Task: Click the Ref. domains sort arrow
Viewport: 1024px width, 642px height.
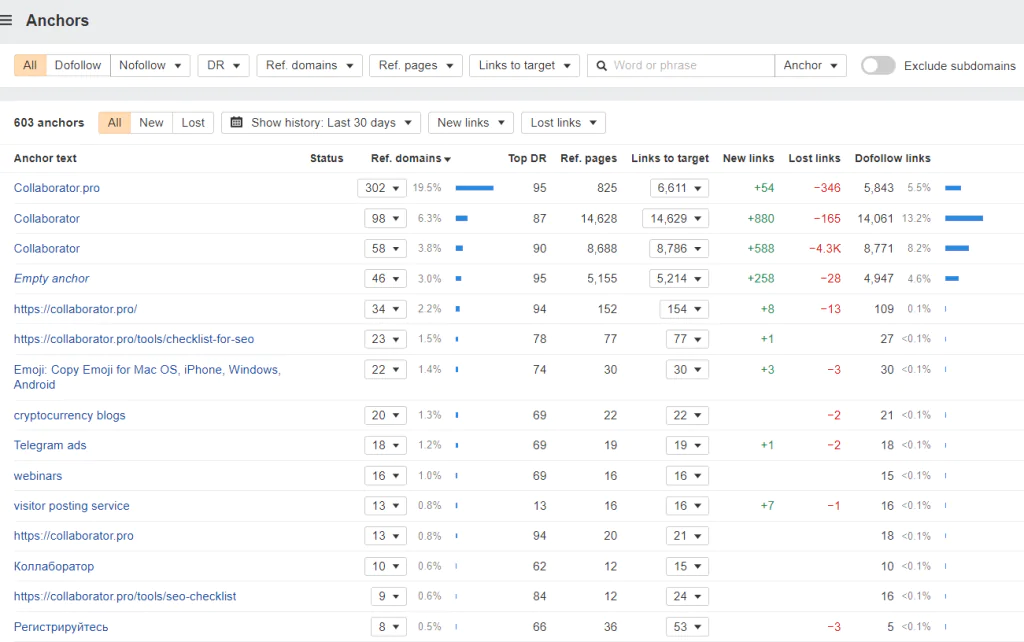Action: pos(447,159)
